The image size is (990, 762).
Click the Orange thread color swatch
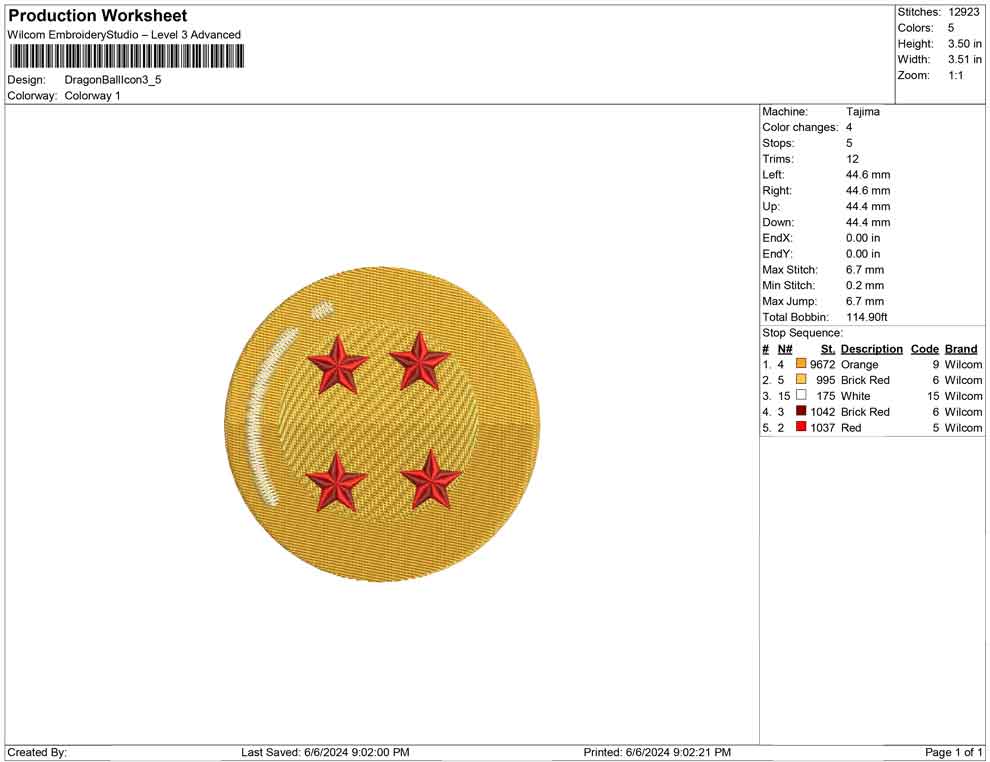pos(801,364)
